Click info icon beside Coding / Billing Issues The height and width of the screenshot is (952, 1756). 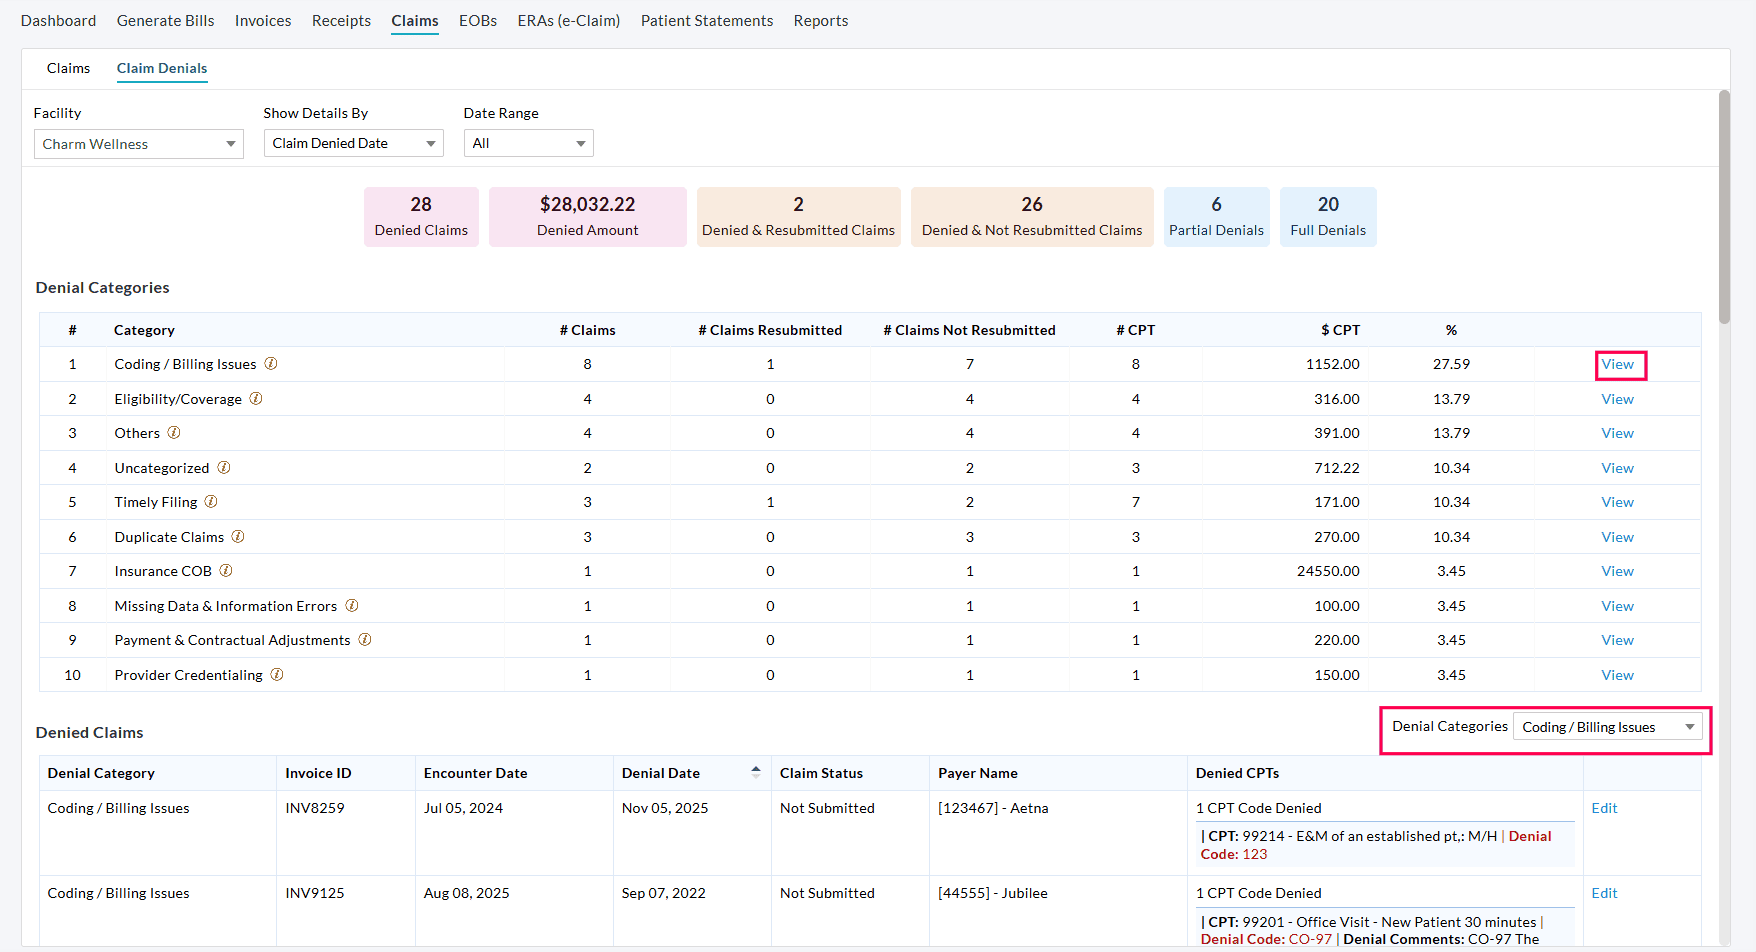(271, 364)
